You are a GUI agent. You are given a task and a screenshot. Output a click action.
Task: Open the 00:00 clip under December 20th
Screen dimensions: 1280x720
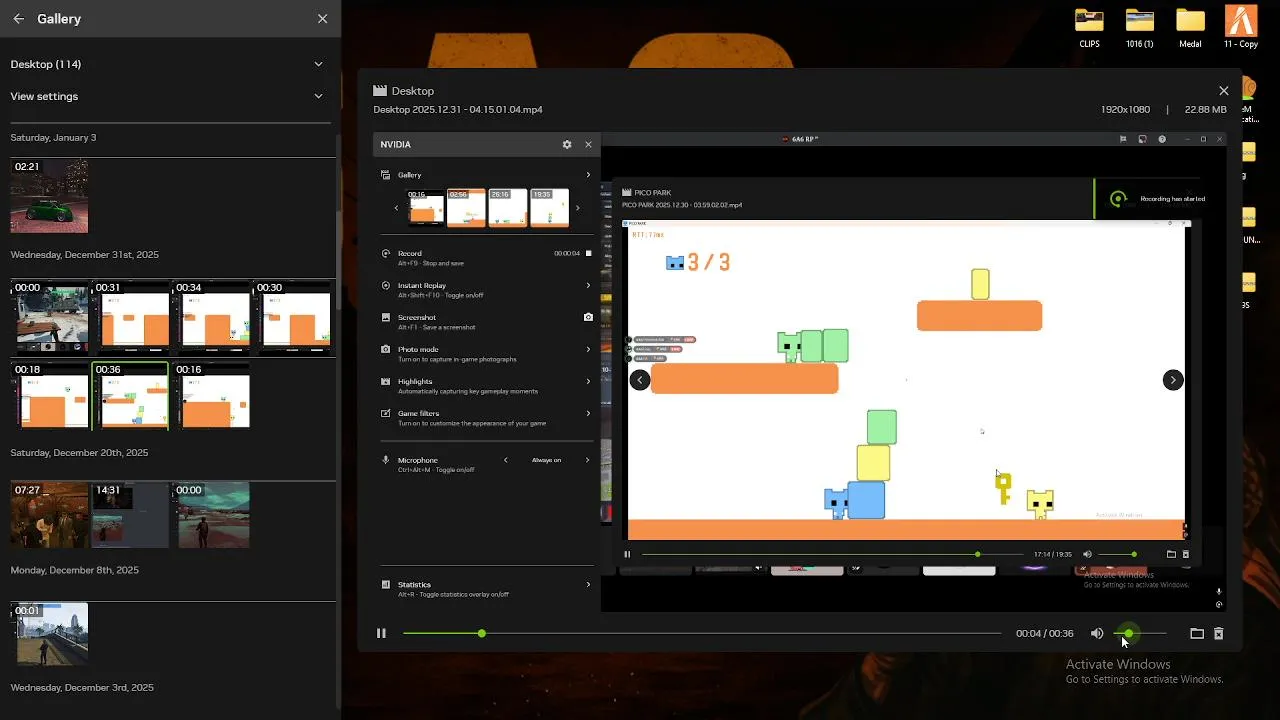pos(211,515)
